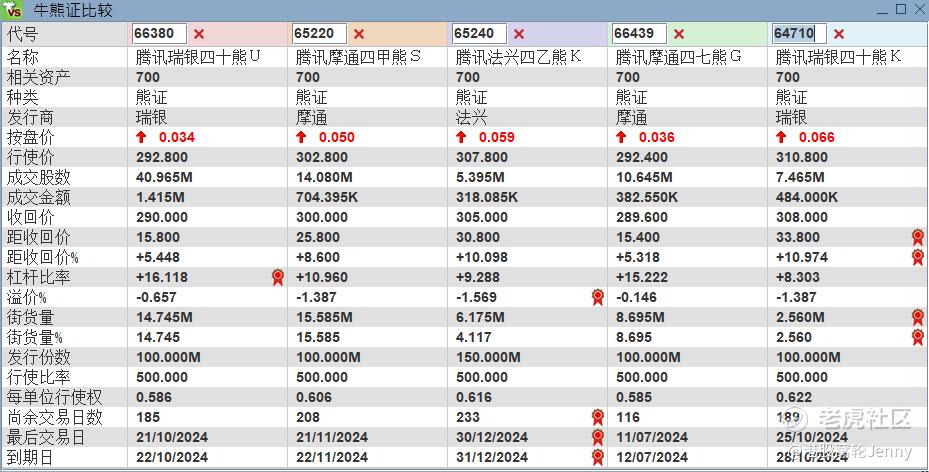
Task: Click strike price value 310.800
Action: [802, 158]
